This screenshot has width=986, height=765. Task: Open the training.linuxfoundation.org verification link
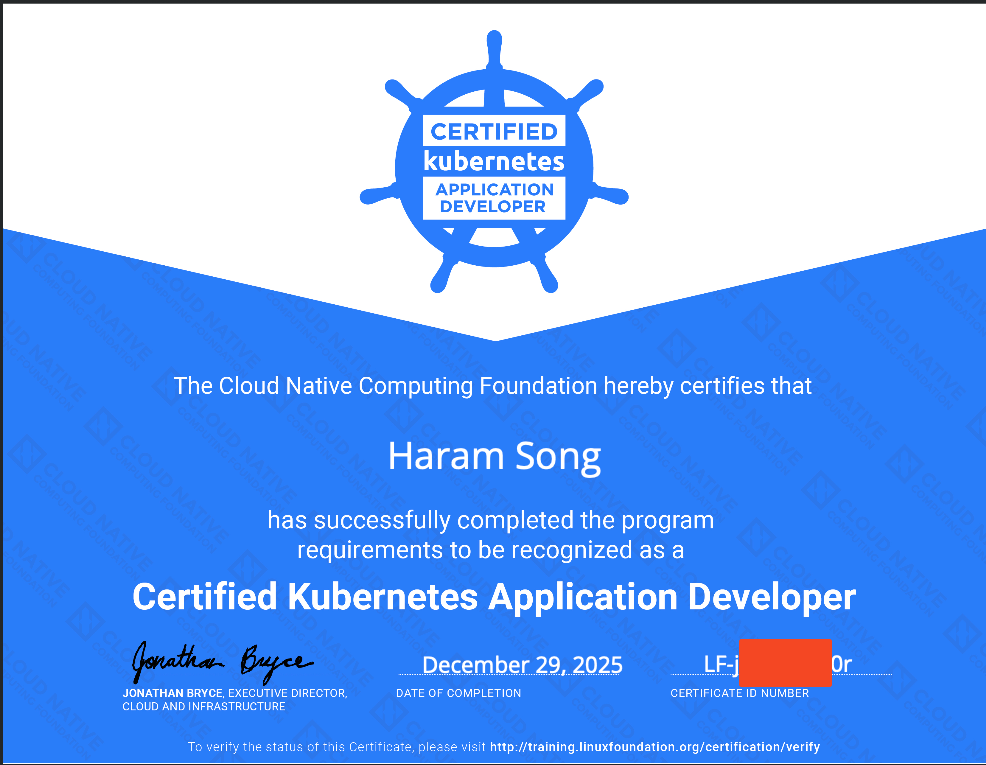pos(655,747)
